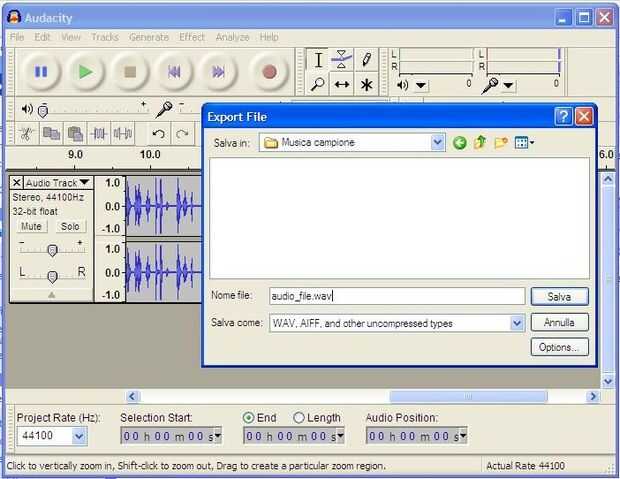Solo the Audio Track
This screenshot has height=479, width=620.
[70, 226]
